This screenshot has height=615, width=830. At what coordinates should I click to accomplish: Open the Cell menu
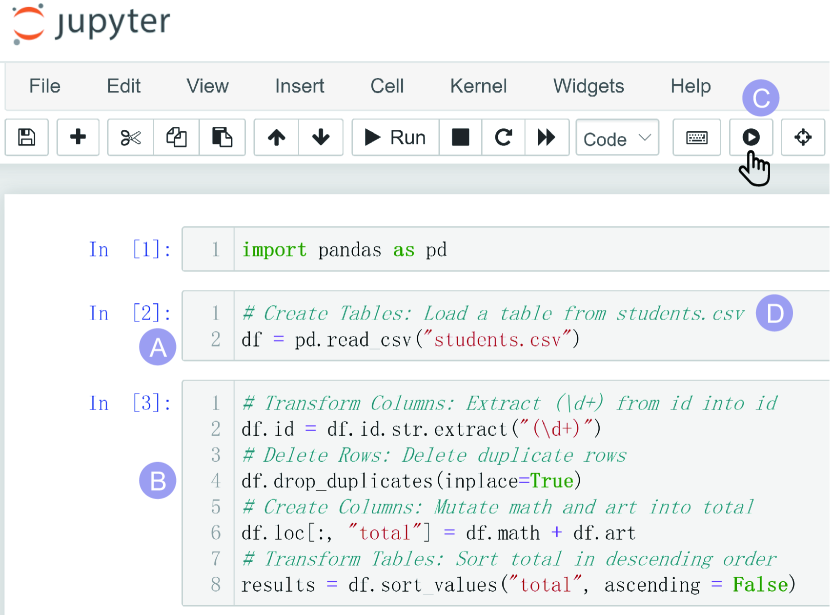[x=387, y=86]
